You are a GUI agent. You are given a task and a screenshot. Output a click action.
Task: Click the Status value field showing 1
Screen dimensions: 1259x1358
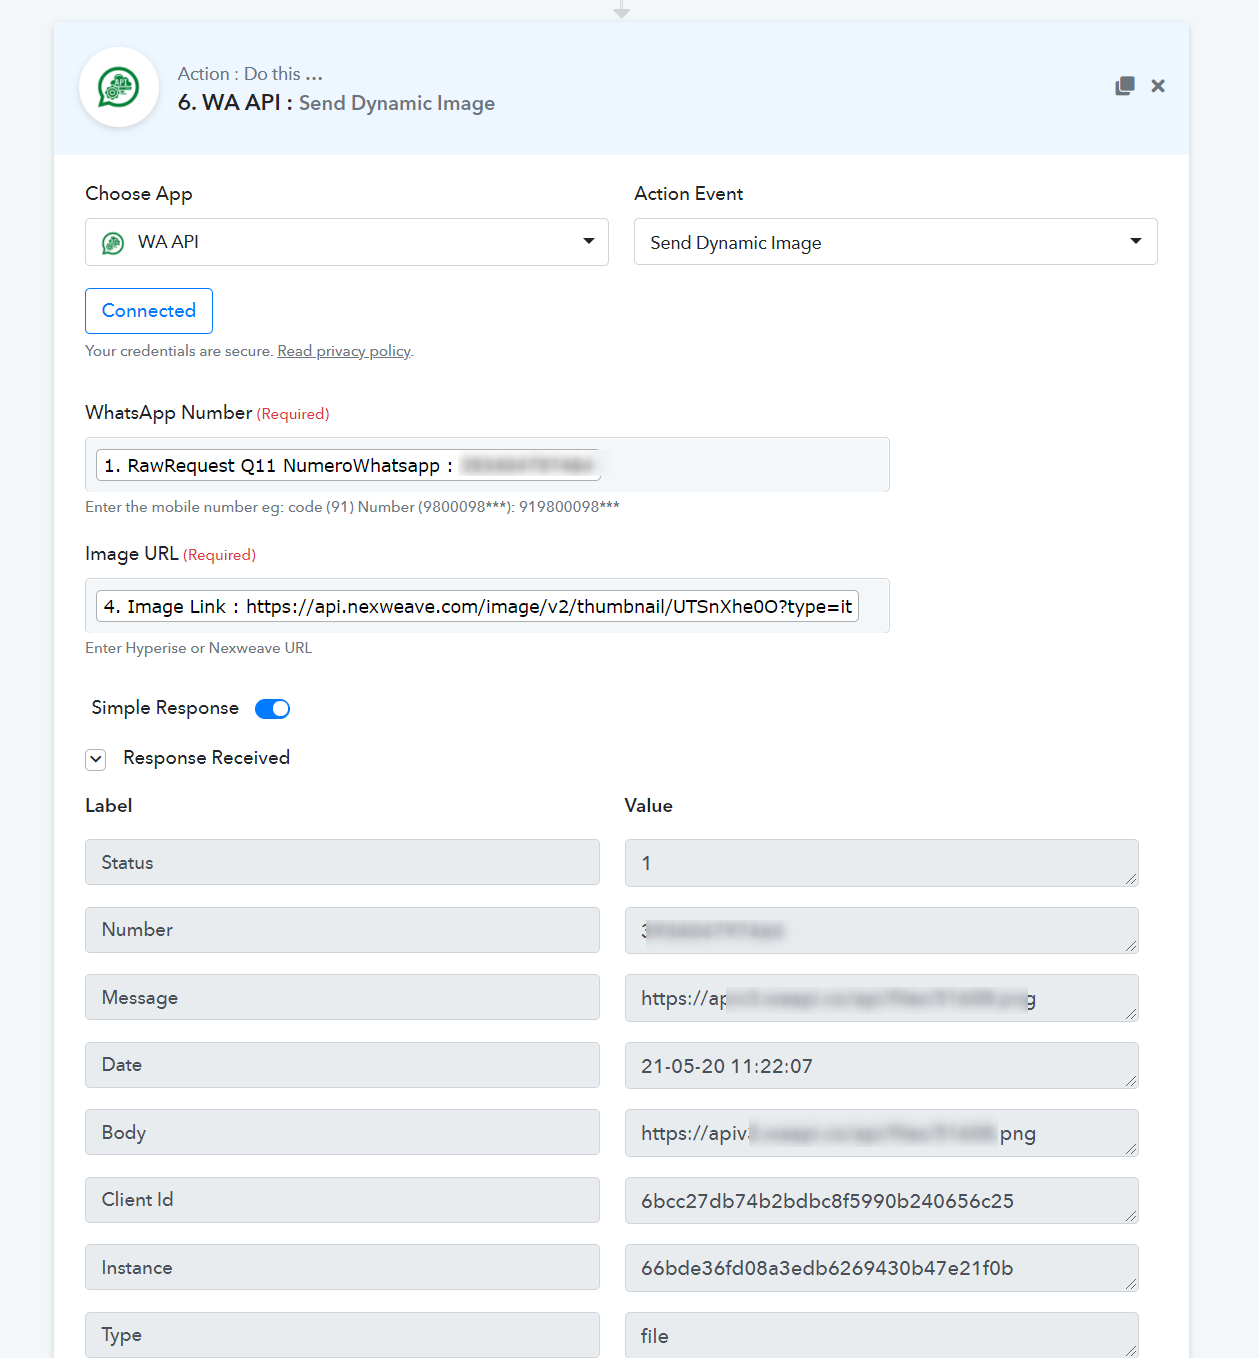coord(882,863)
